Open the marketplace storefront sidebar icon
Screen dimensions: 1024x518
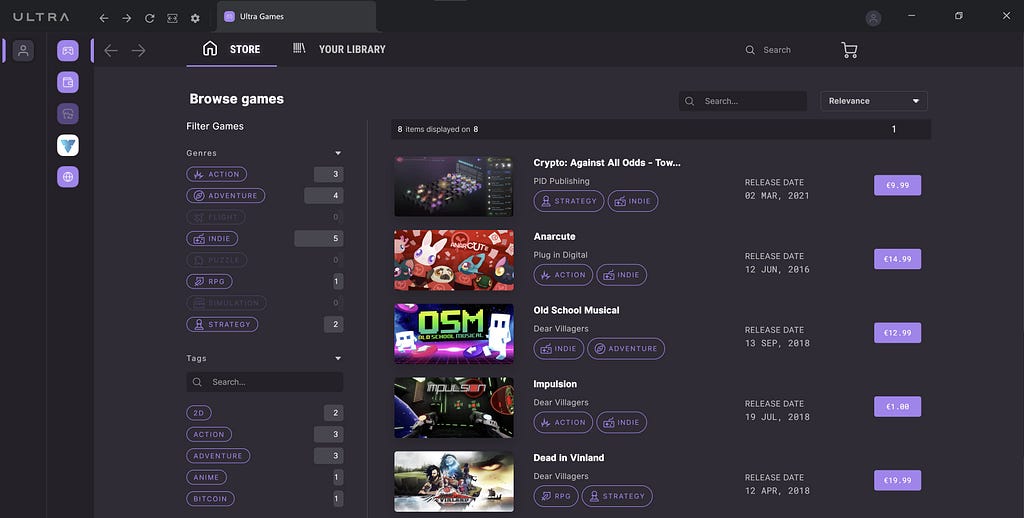[x=68, y=114]
